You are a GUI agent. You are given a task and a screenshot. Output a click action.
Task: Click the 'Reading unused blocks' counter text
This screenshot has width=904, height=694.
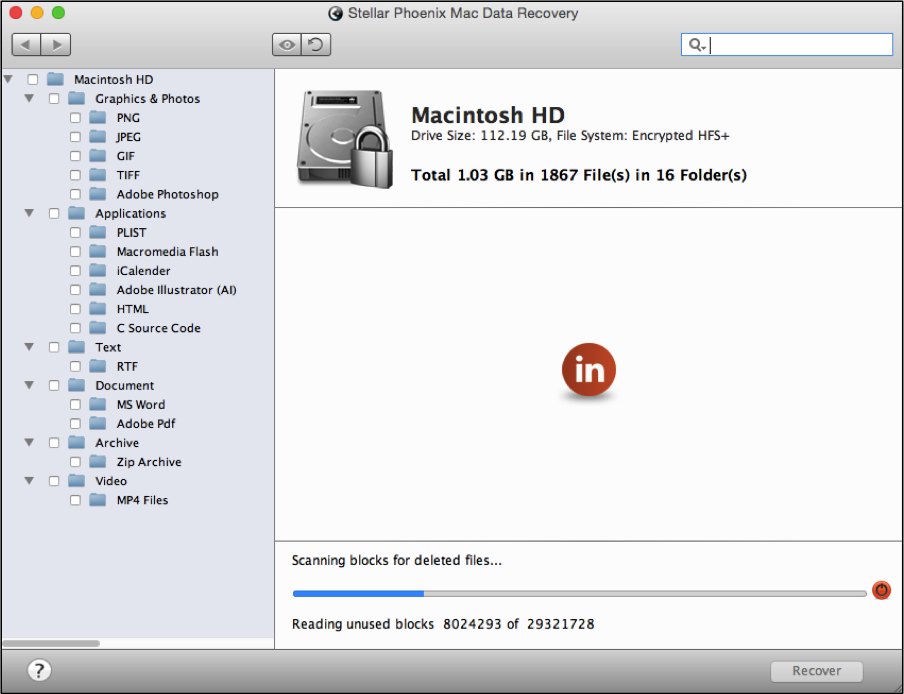tap(443, 624)
